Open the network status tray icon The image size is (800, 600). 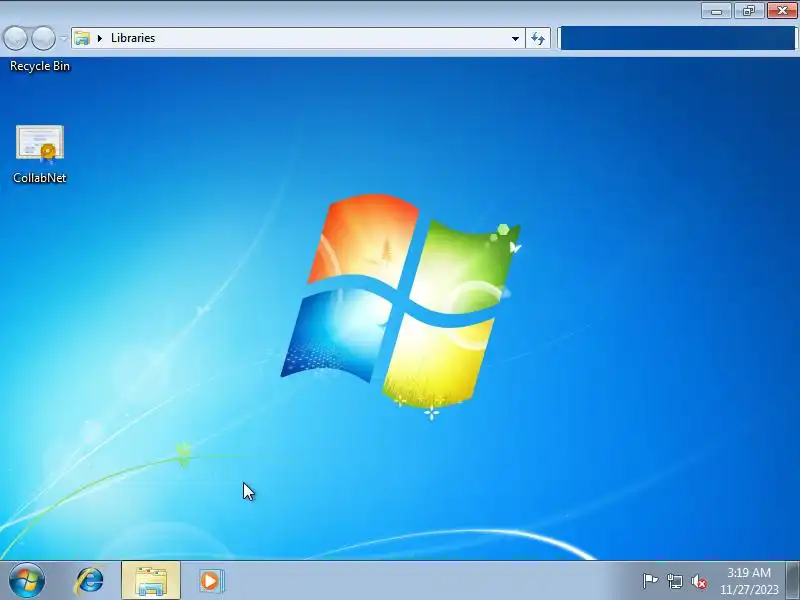click(x=674, y=581)
